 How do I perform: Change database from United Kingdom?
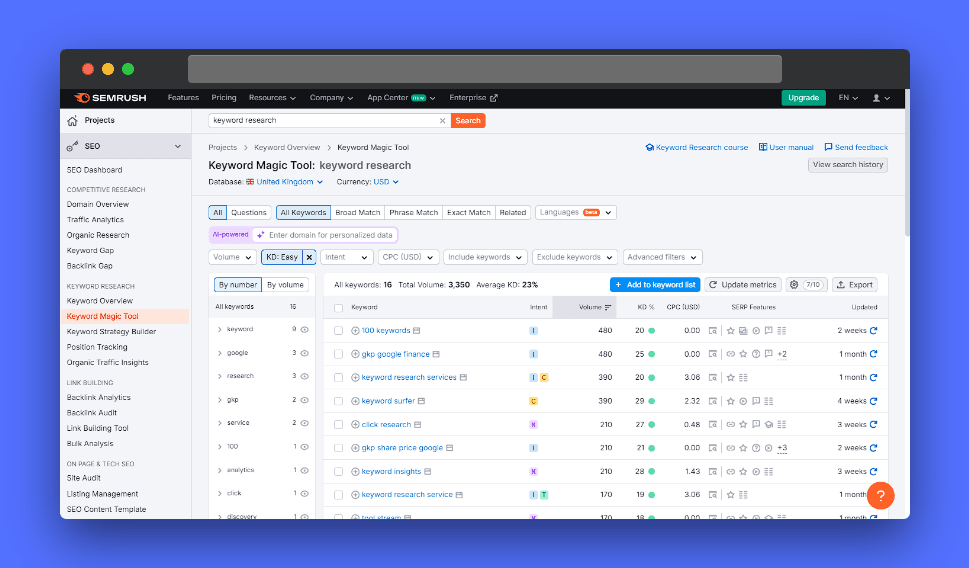(284, 182)
